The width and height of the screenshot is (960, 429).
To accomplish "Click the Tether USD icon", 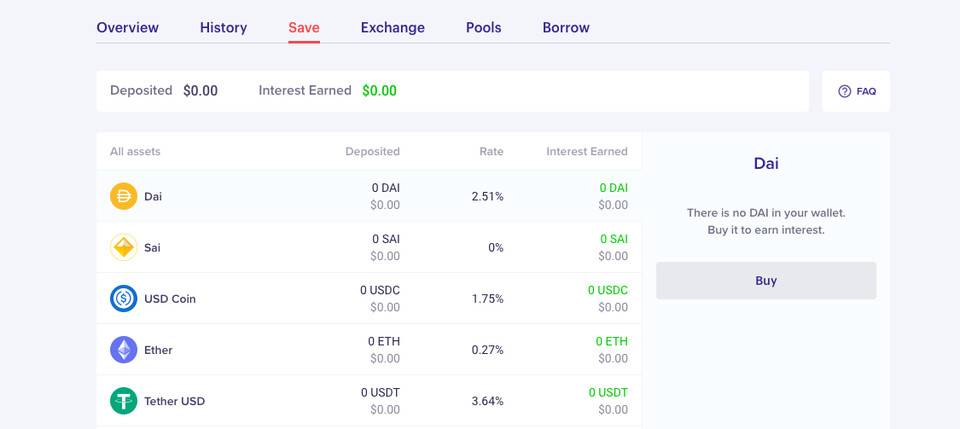I will pyautogui.click(x=124, y=401).
